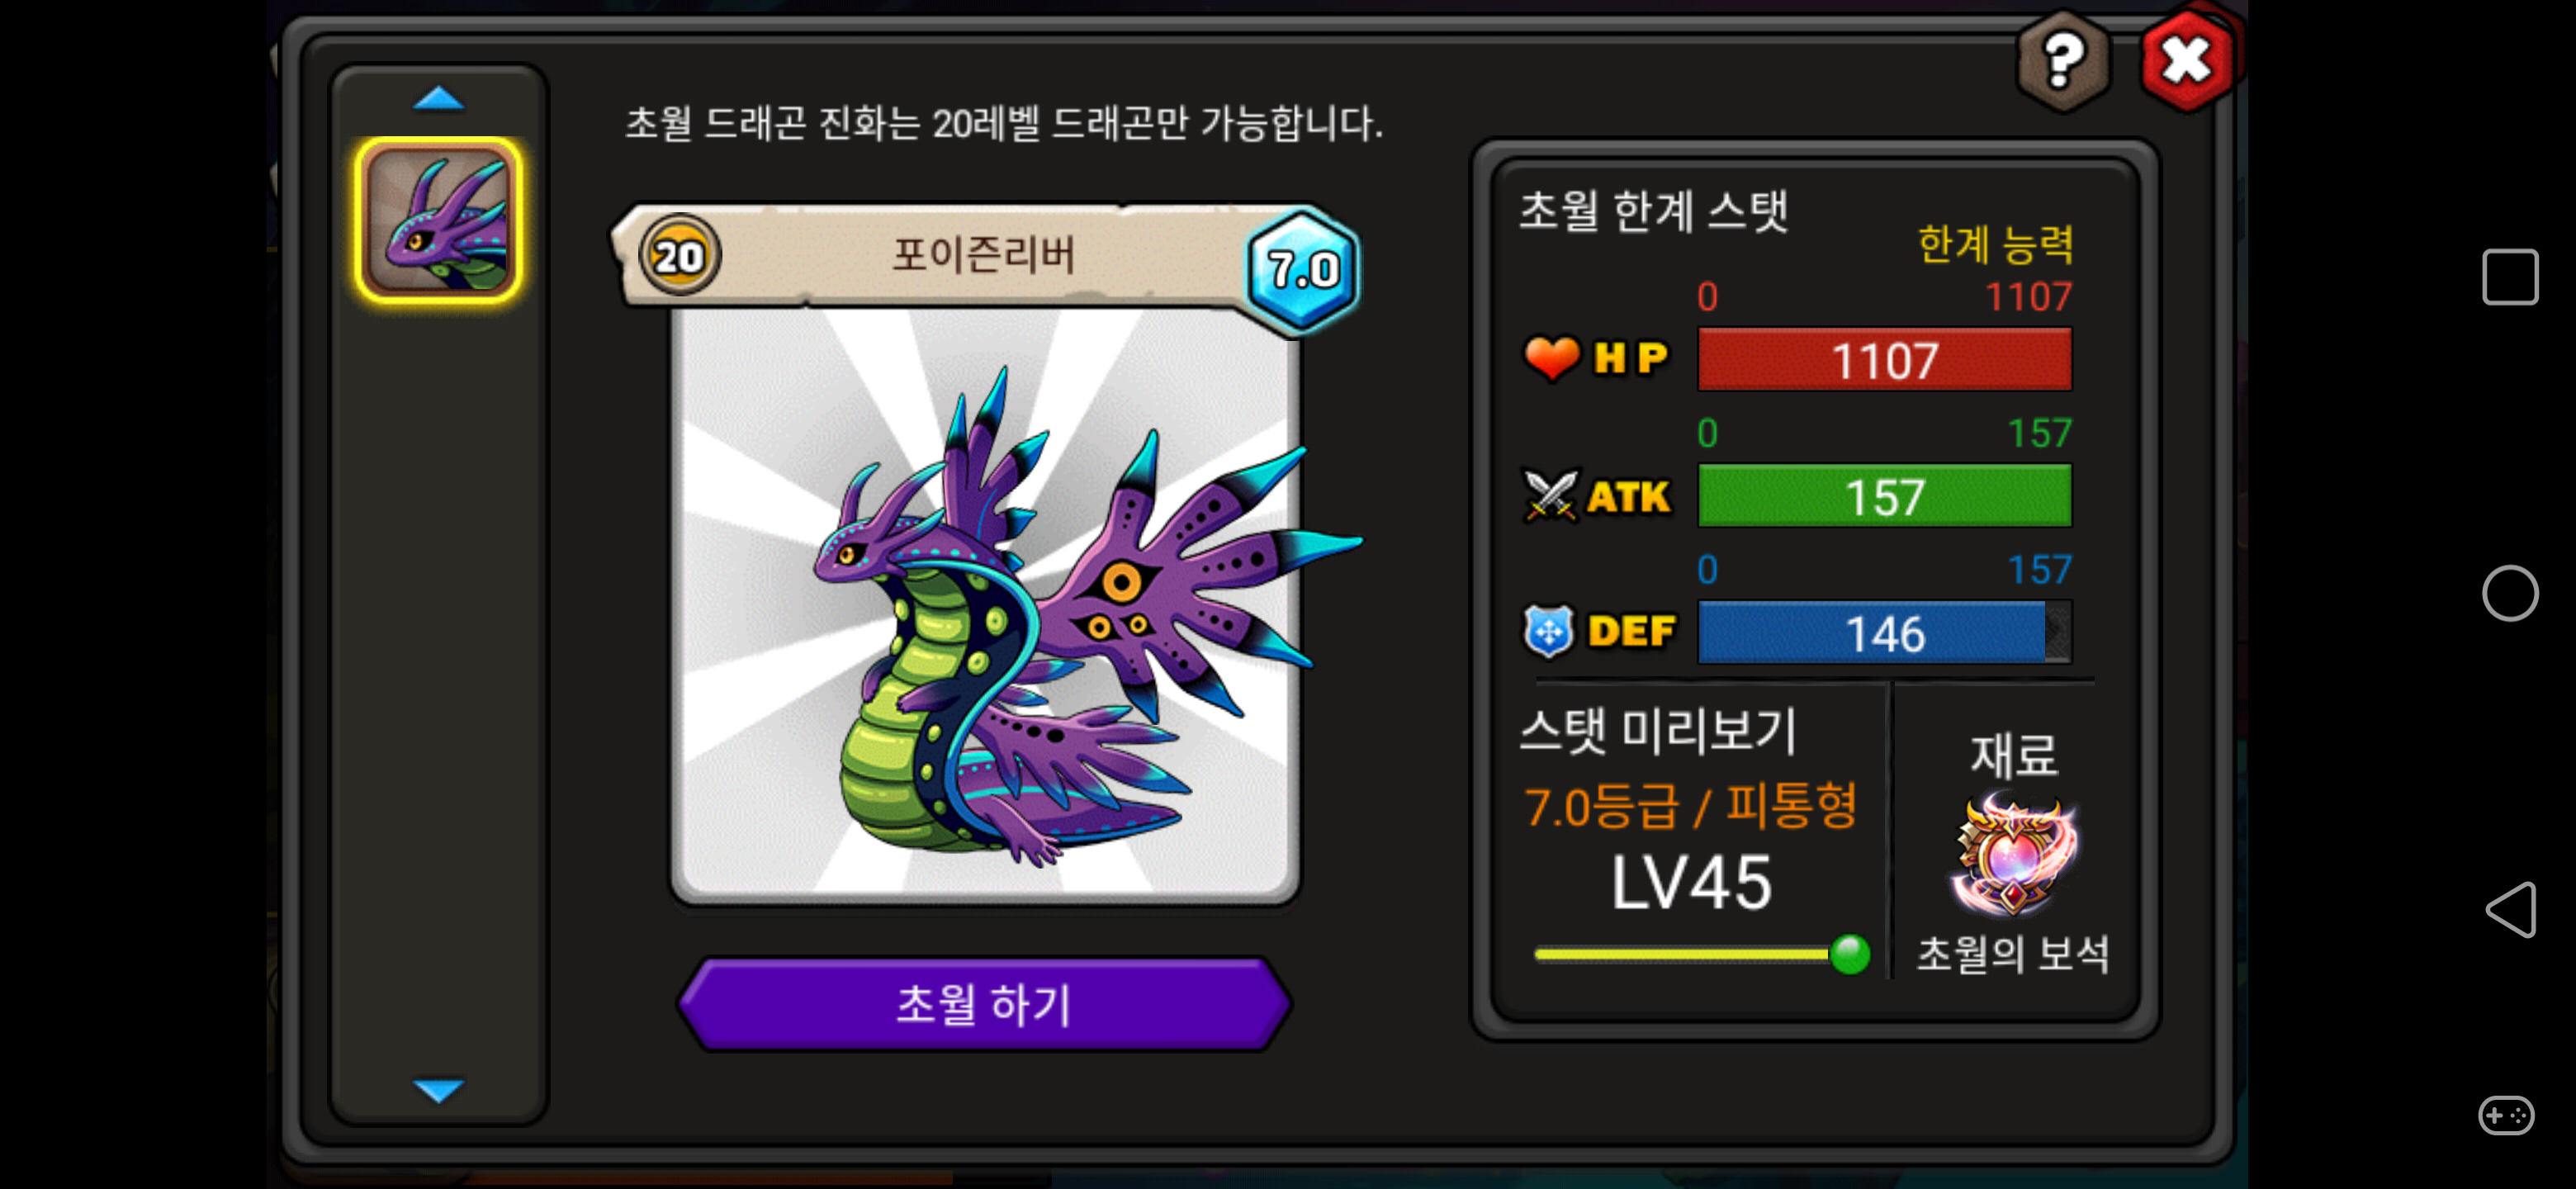Tap the Android recent apps square button
2576x1189 pixels.
2509,277
